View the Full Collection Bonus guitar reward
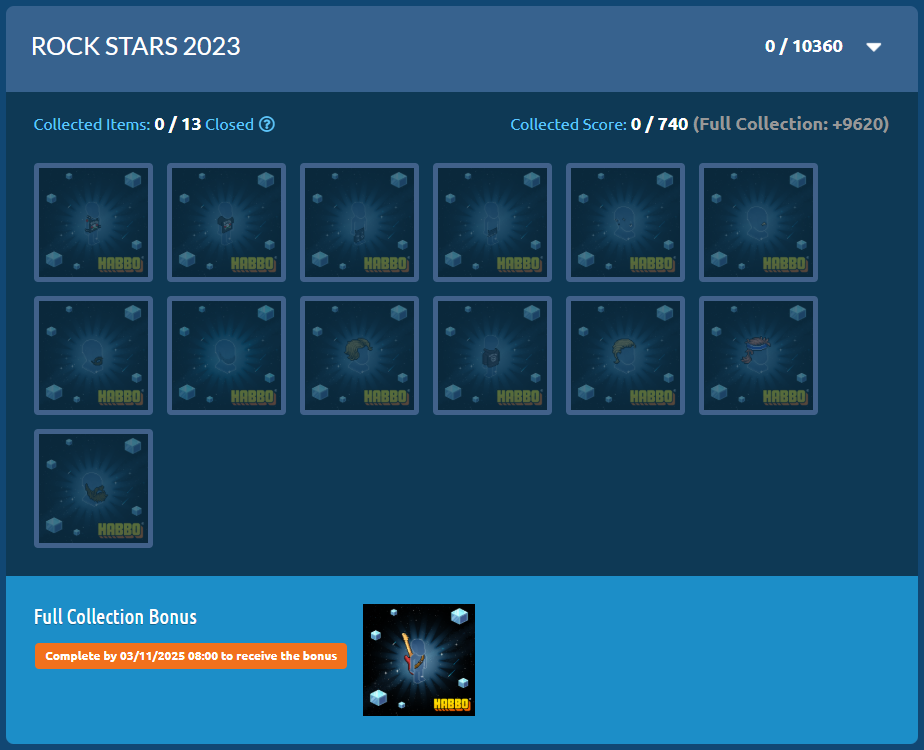This screenshot has width=924, height=750. point(419,660)
